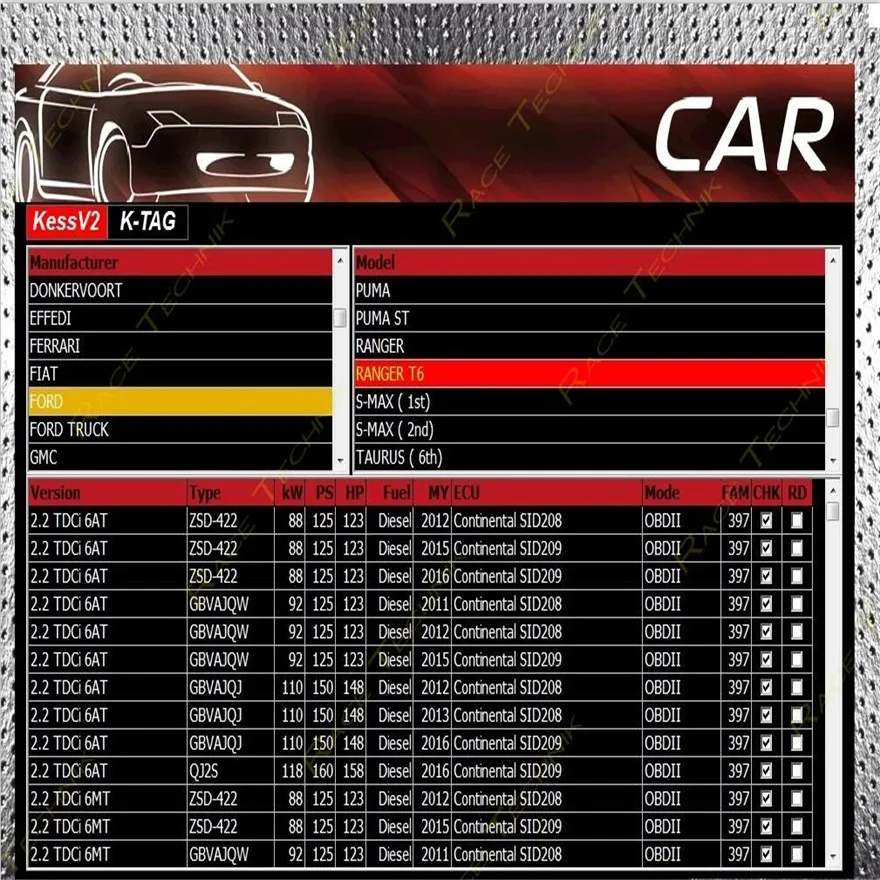Choose GMC from the Manufacturer list
This screenshot has height=880, width=880.
coord(180,457)
